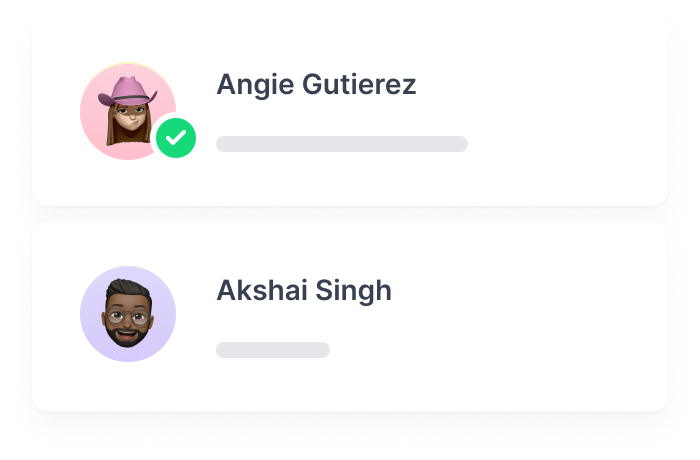The image size is (700, 460).
Task: Click the glasses on Akshai's avatar
Action: 127,316
